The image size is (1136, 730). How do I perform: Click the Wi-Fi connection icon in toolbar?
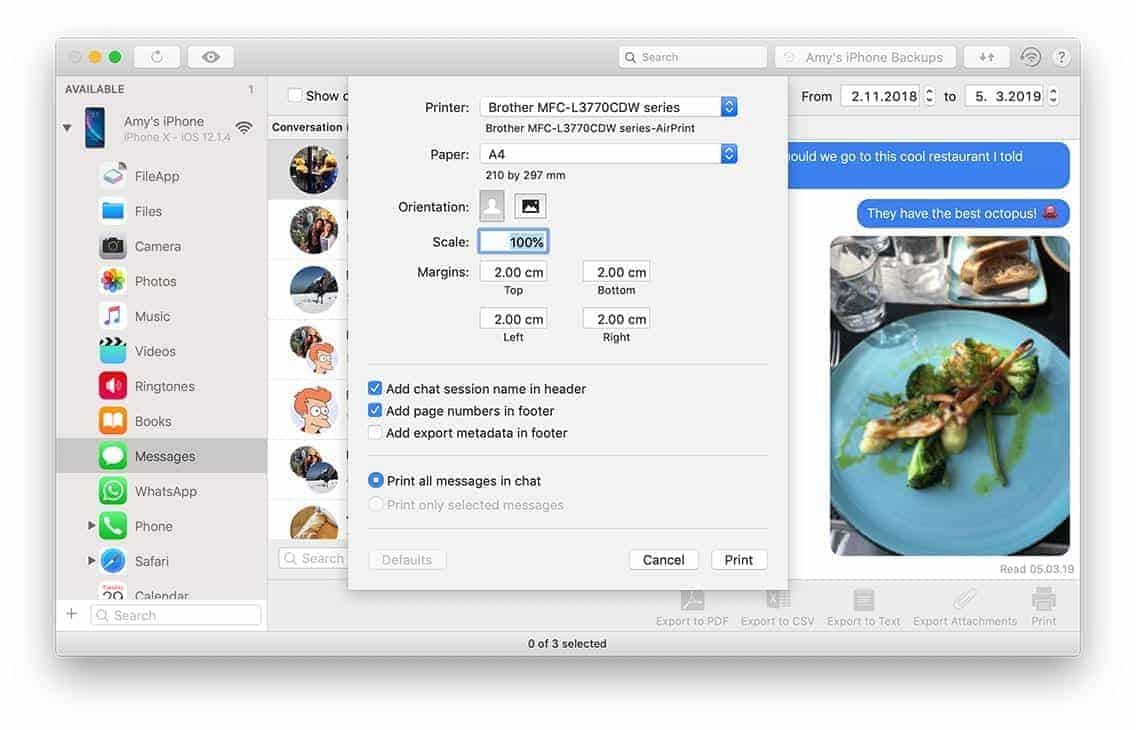pyautogui.click(x=1030, y=57)
